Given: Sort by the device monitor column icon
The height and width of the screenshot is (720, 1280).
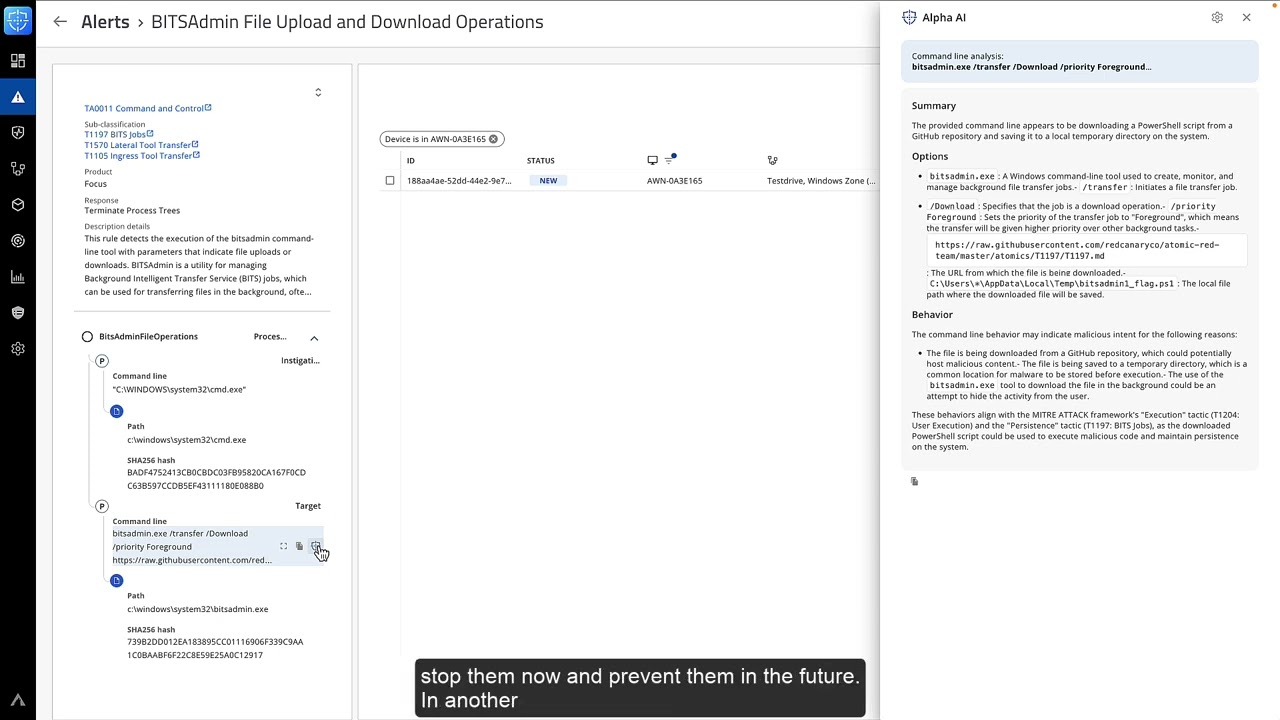Looking at the screenshot, I should 652,160.
